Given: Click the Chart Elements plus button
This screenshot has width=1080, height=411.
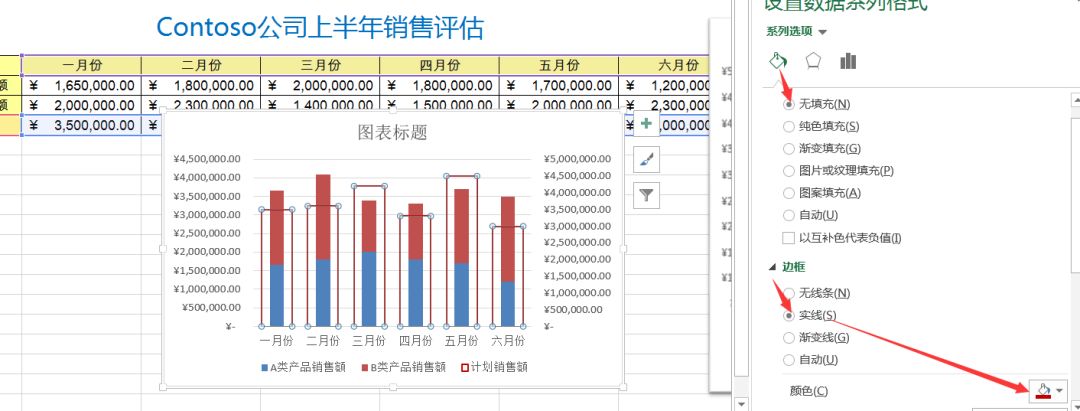Looking at the screenshot, I should (x=647, y=124).
